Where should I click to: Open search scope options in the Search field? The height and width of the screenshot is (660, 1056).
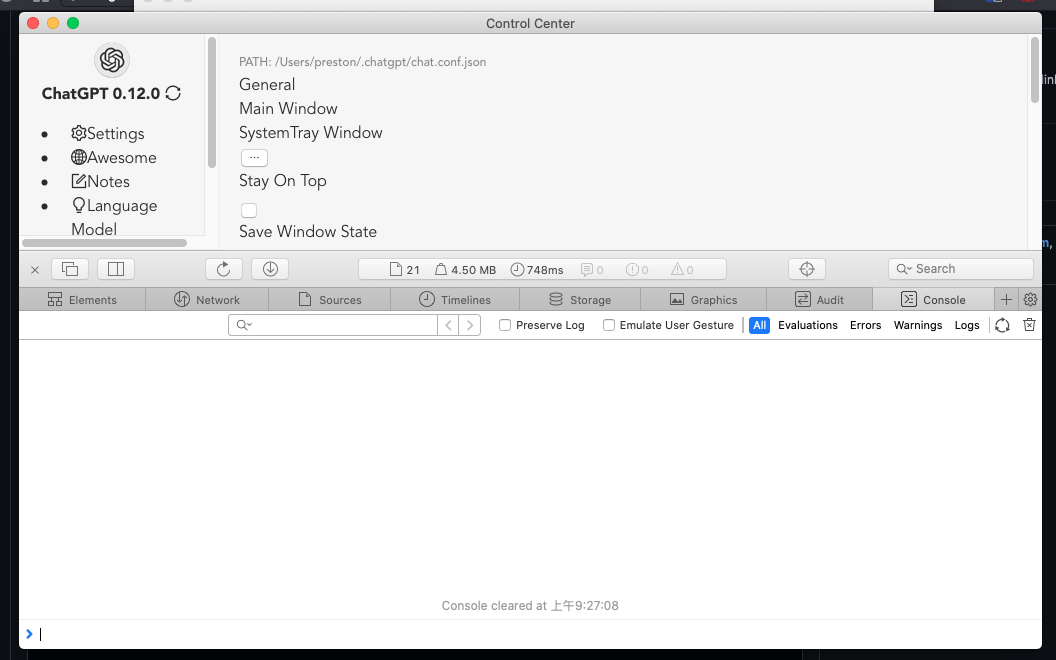(903, 268)
